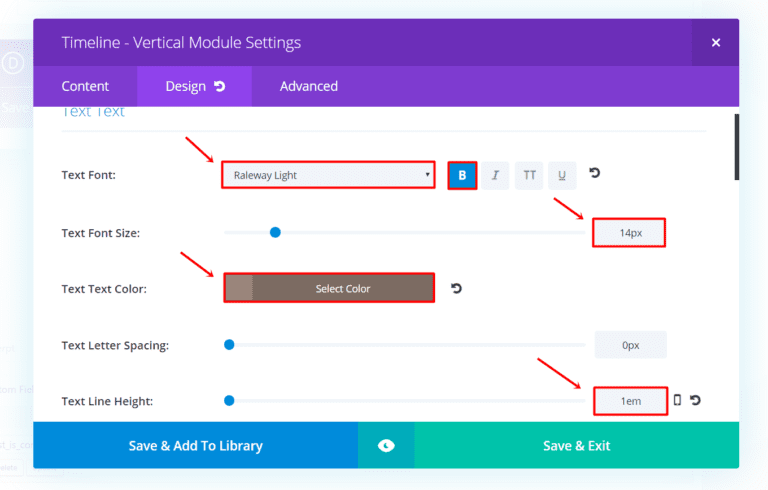This screenshot has height=490, width=768.
Task: Switch to the Content tab
Action: [85, 86]
